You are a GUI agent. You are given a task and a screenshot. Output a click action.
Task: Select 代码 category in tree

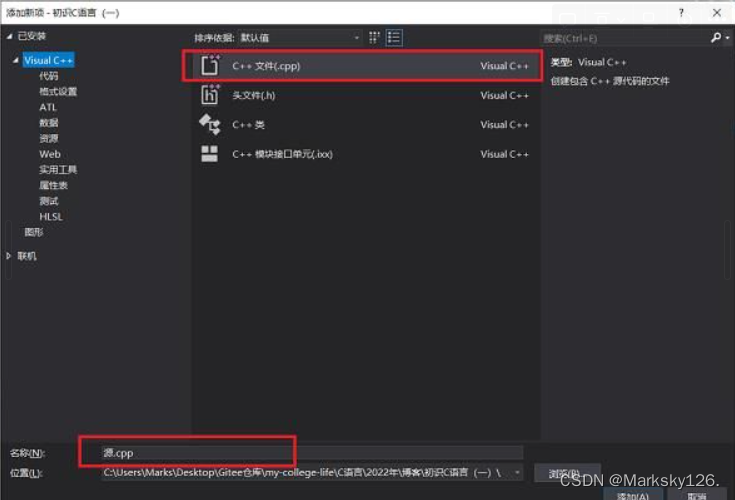coord(49,76)
